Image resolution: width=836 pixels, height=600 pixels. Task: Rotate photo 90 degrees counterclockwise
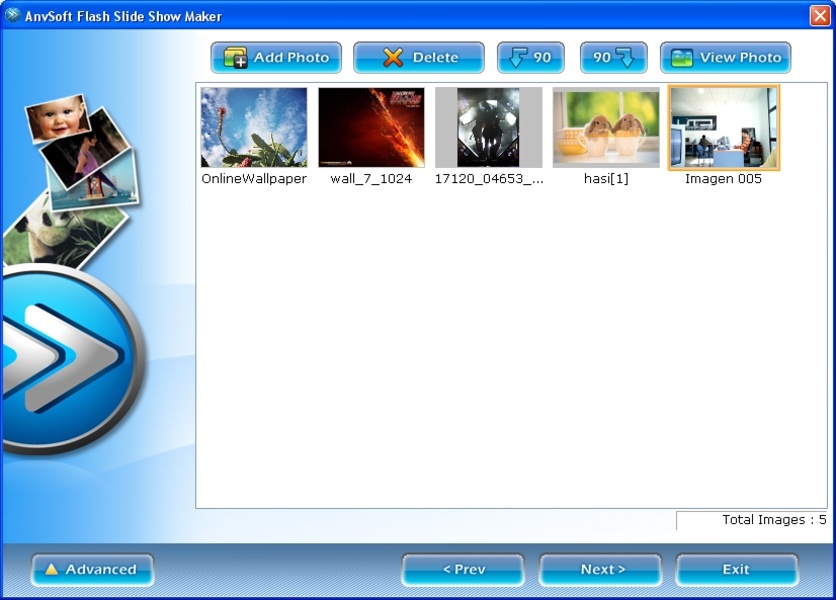(530, 58)
